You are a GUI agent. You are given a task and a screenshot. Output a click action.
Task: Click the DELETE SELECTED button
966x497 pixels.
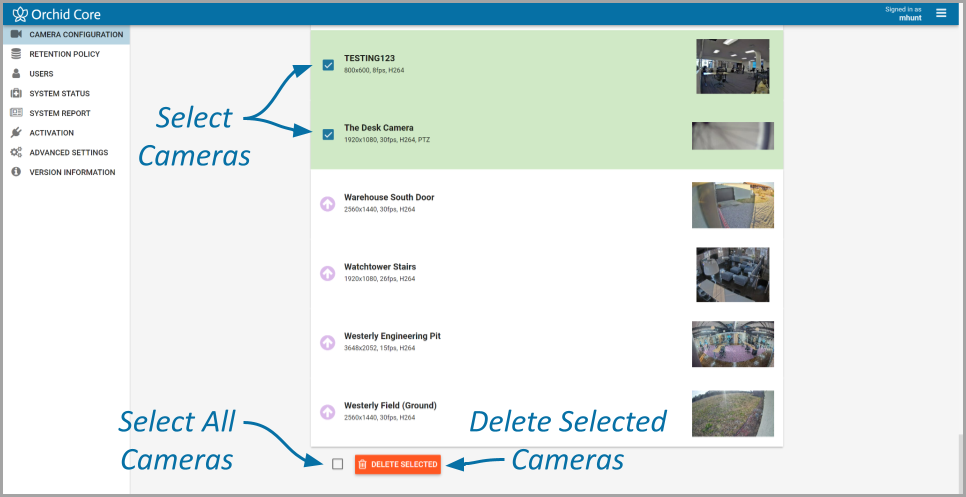tap(397, 464)
